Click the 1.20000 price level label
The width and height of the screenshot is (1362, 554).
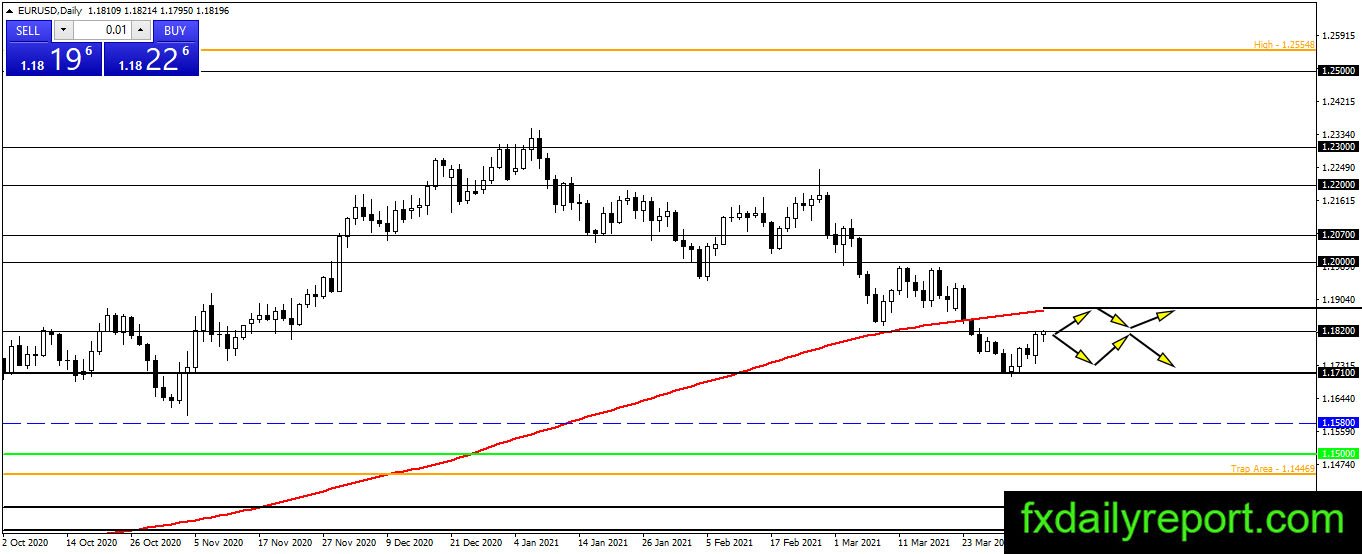1338,262
